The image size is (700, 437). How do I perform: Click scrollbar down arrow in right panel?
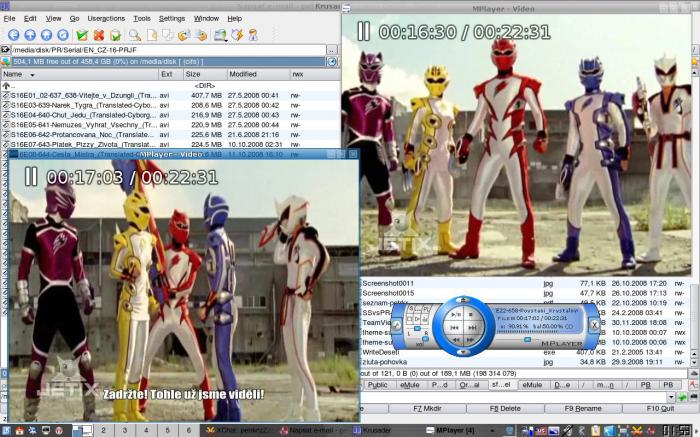694,362
